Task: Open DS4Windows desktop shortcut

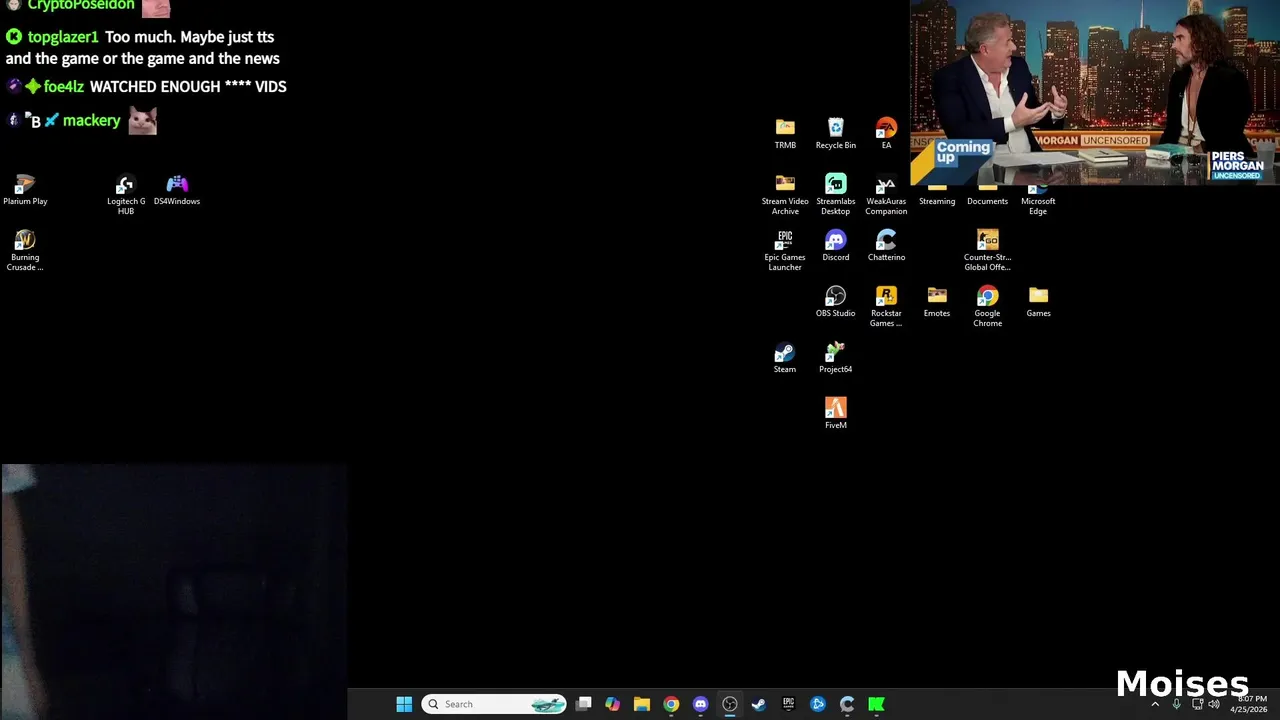Action: [177, 189]
